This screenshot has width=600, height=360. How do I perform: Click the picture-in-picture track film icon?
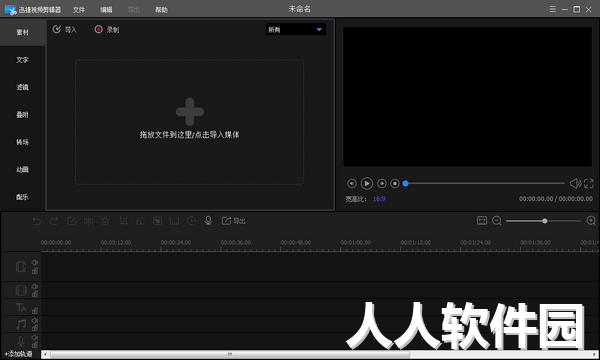click(x=21, y=290)
